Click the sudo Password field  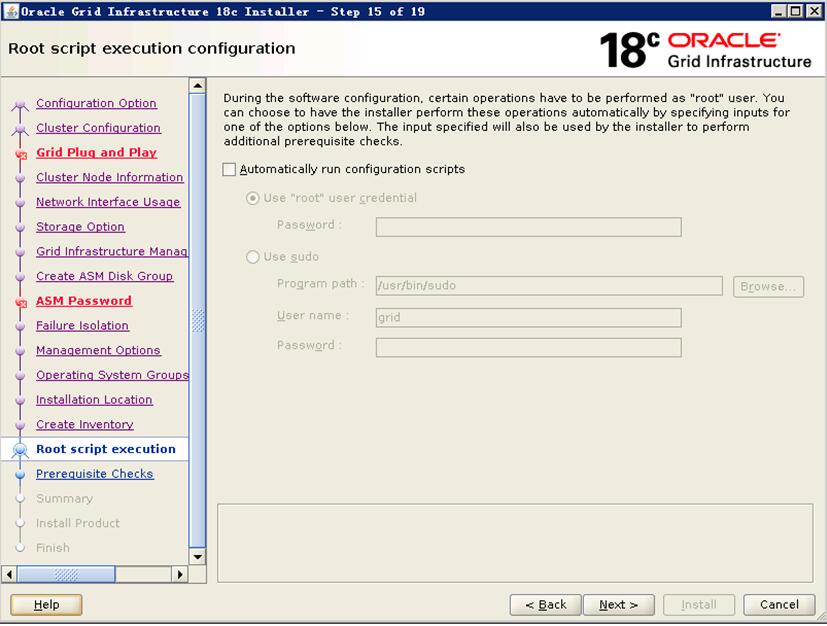click(x=528, y=348)
